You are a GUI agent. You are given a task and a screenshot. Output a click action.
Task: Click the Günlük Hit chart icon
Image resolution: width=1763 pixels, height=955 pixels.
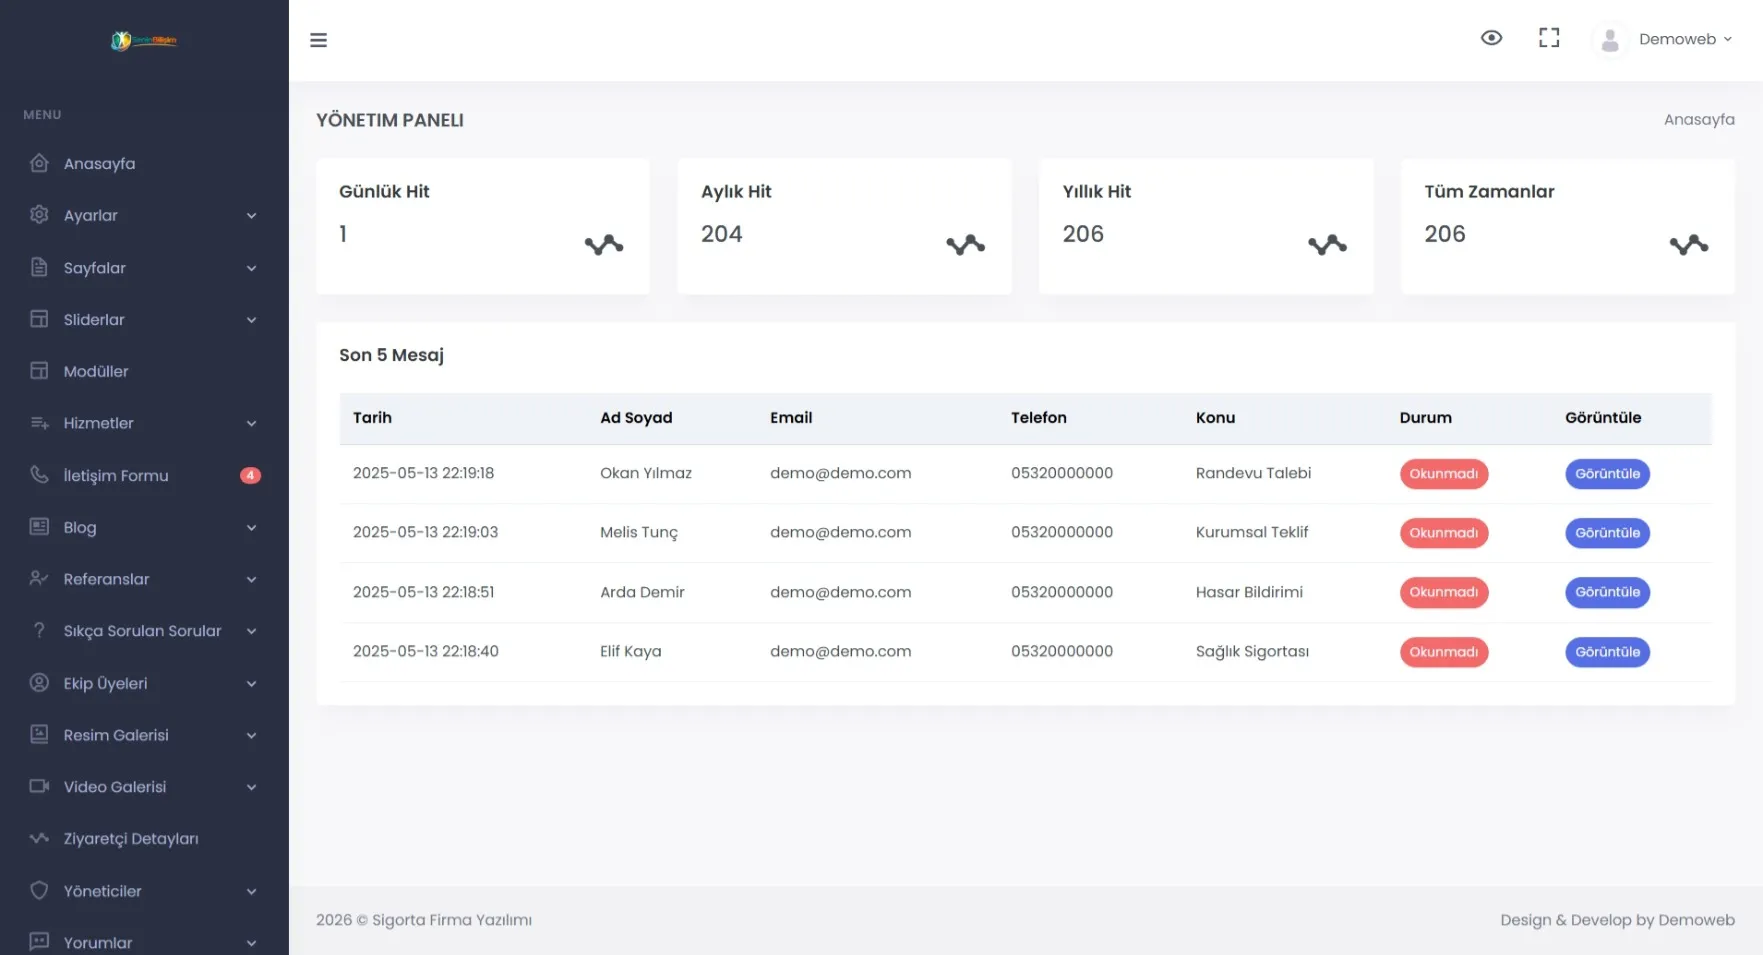603,245
